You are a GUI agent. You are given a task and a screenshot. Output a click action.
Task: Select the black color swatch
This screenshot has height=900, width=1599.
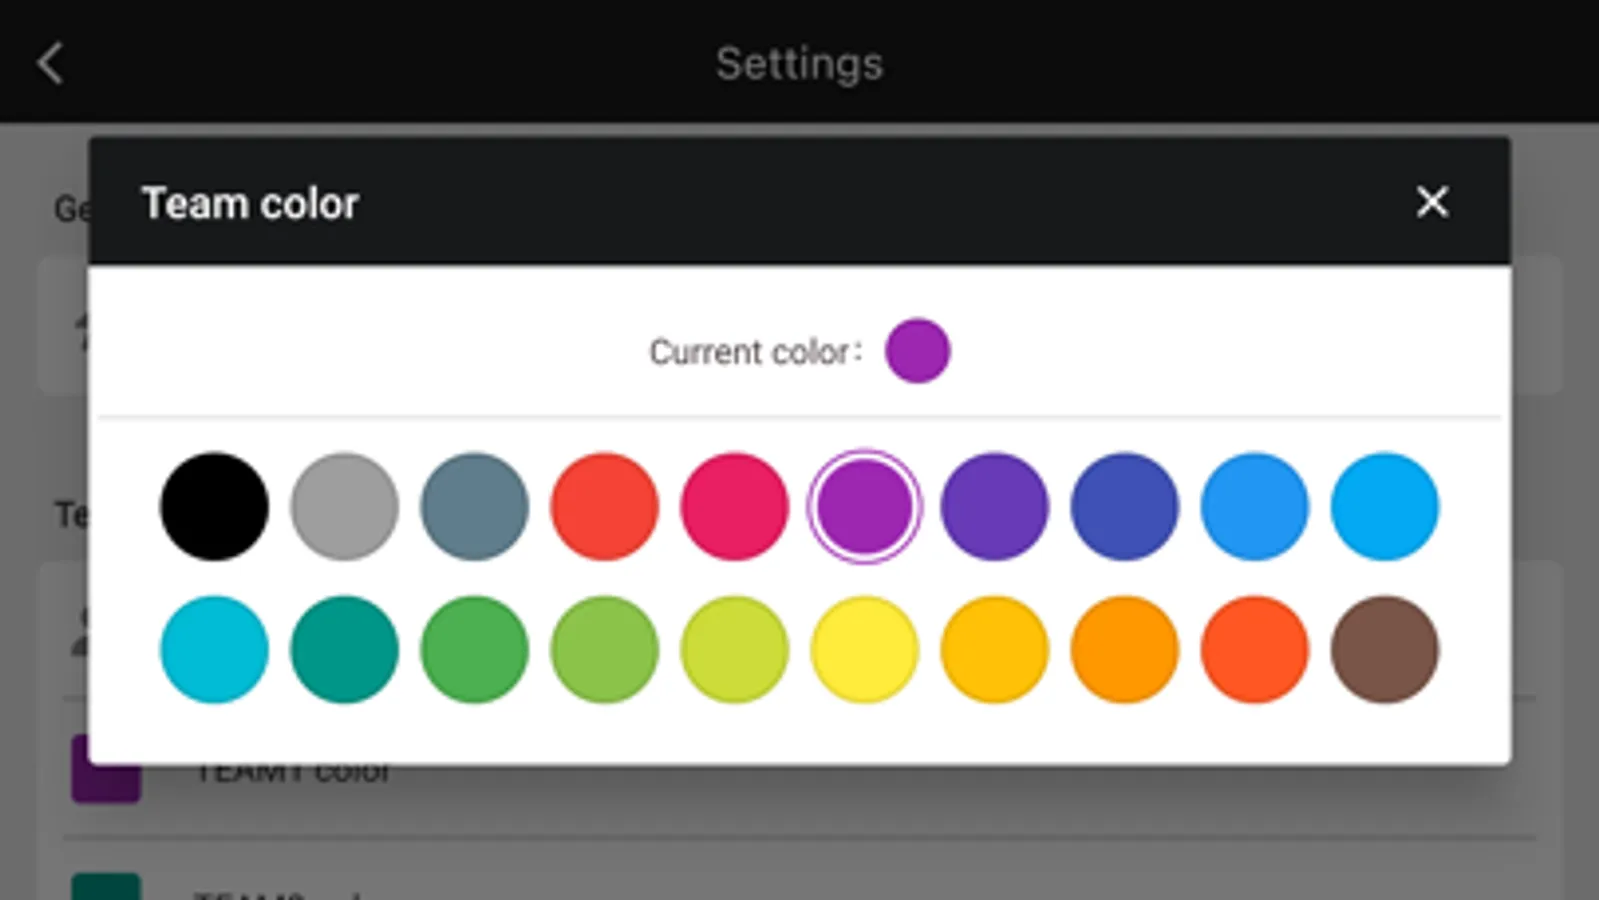point(214,506)
